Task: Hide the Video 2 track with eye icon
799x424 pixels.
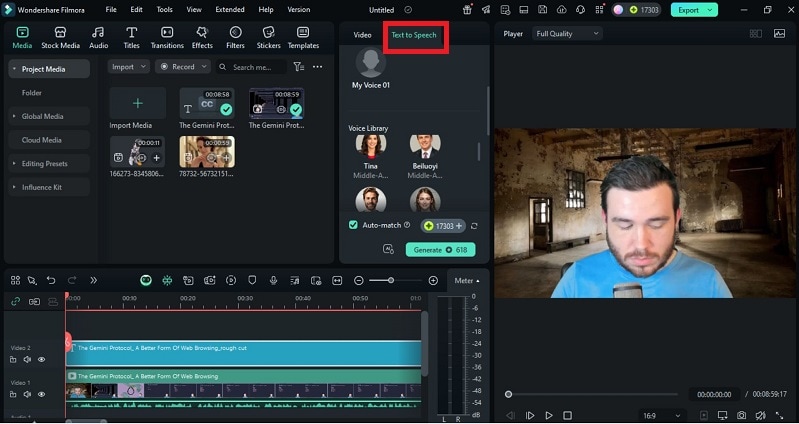Action: tap(41, 360)
